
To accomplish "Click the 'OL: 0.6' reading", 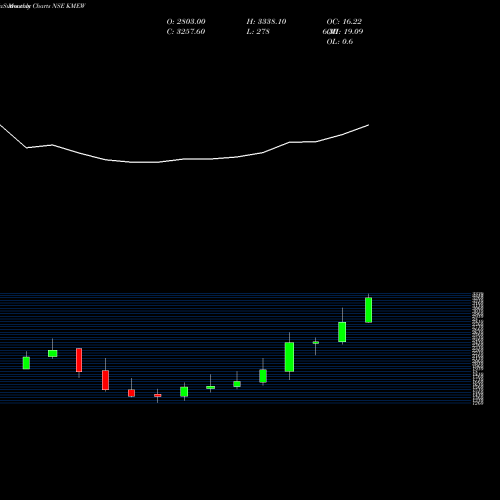I will 340,42.
